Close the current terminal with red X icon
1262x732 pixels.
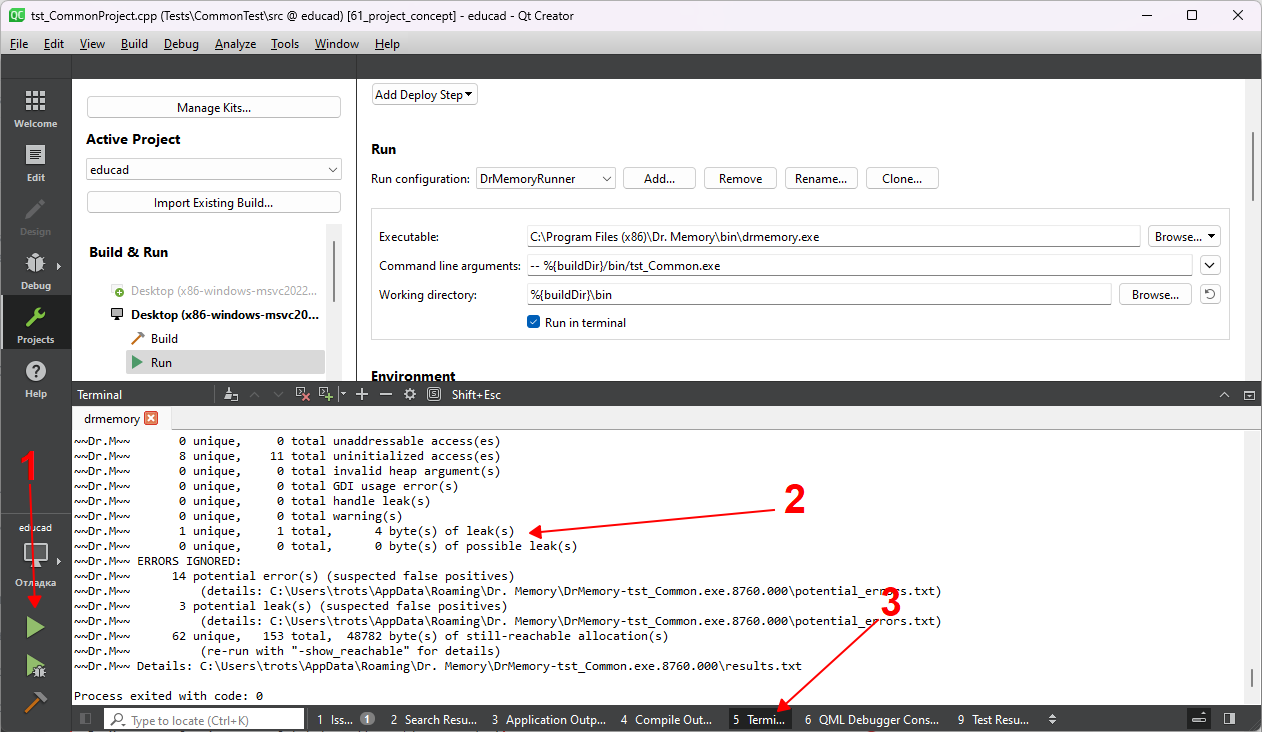[x=303, y=395]
